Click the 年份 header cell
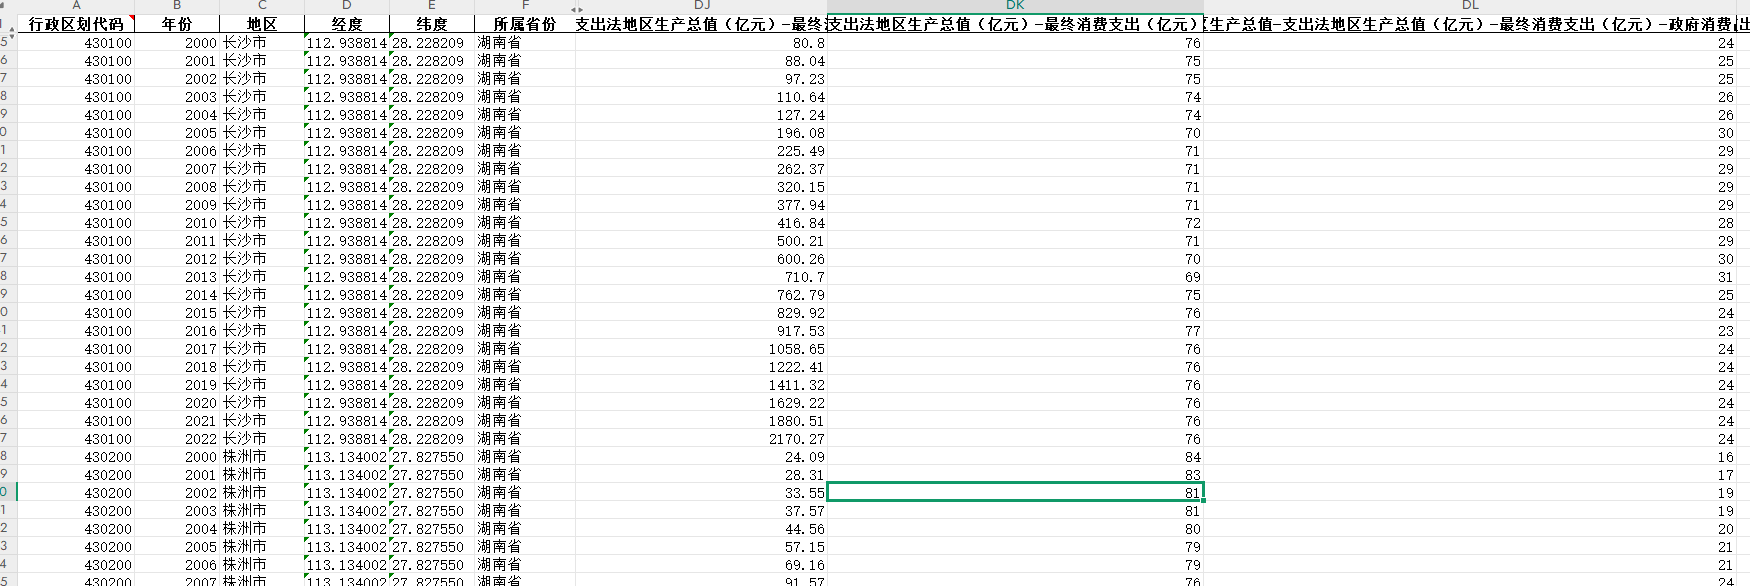 tap(177, 24)
